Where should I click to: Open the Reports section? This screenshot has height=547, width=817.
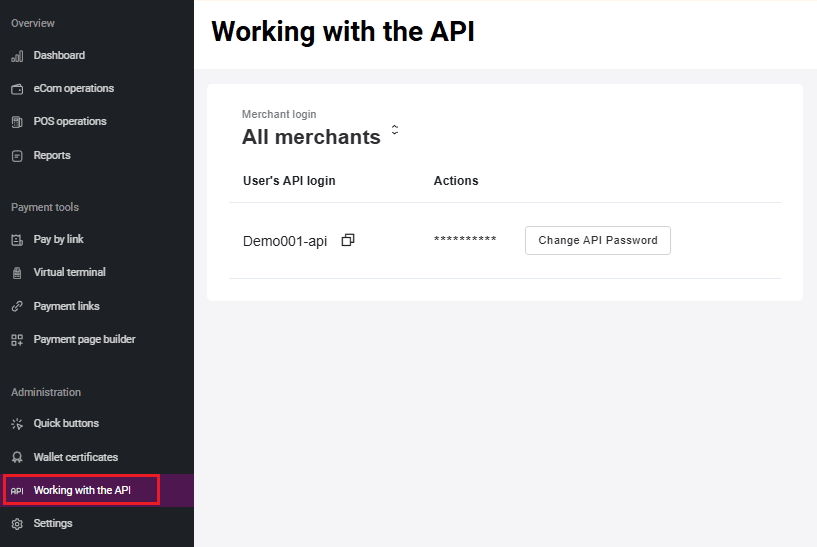[52, 156]
